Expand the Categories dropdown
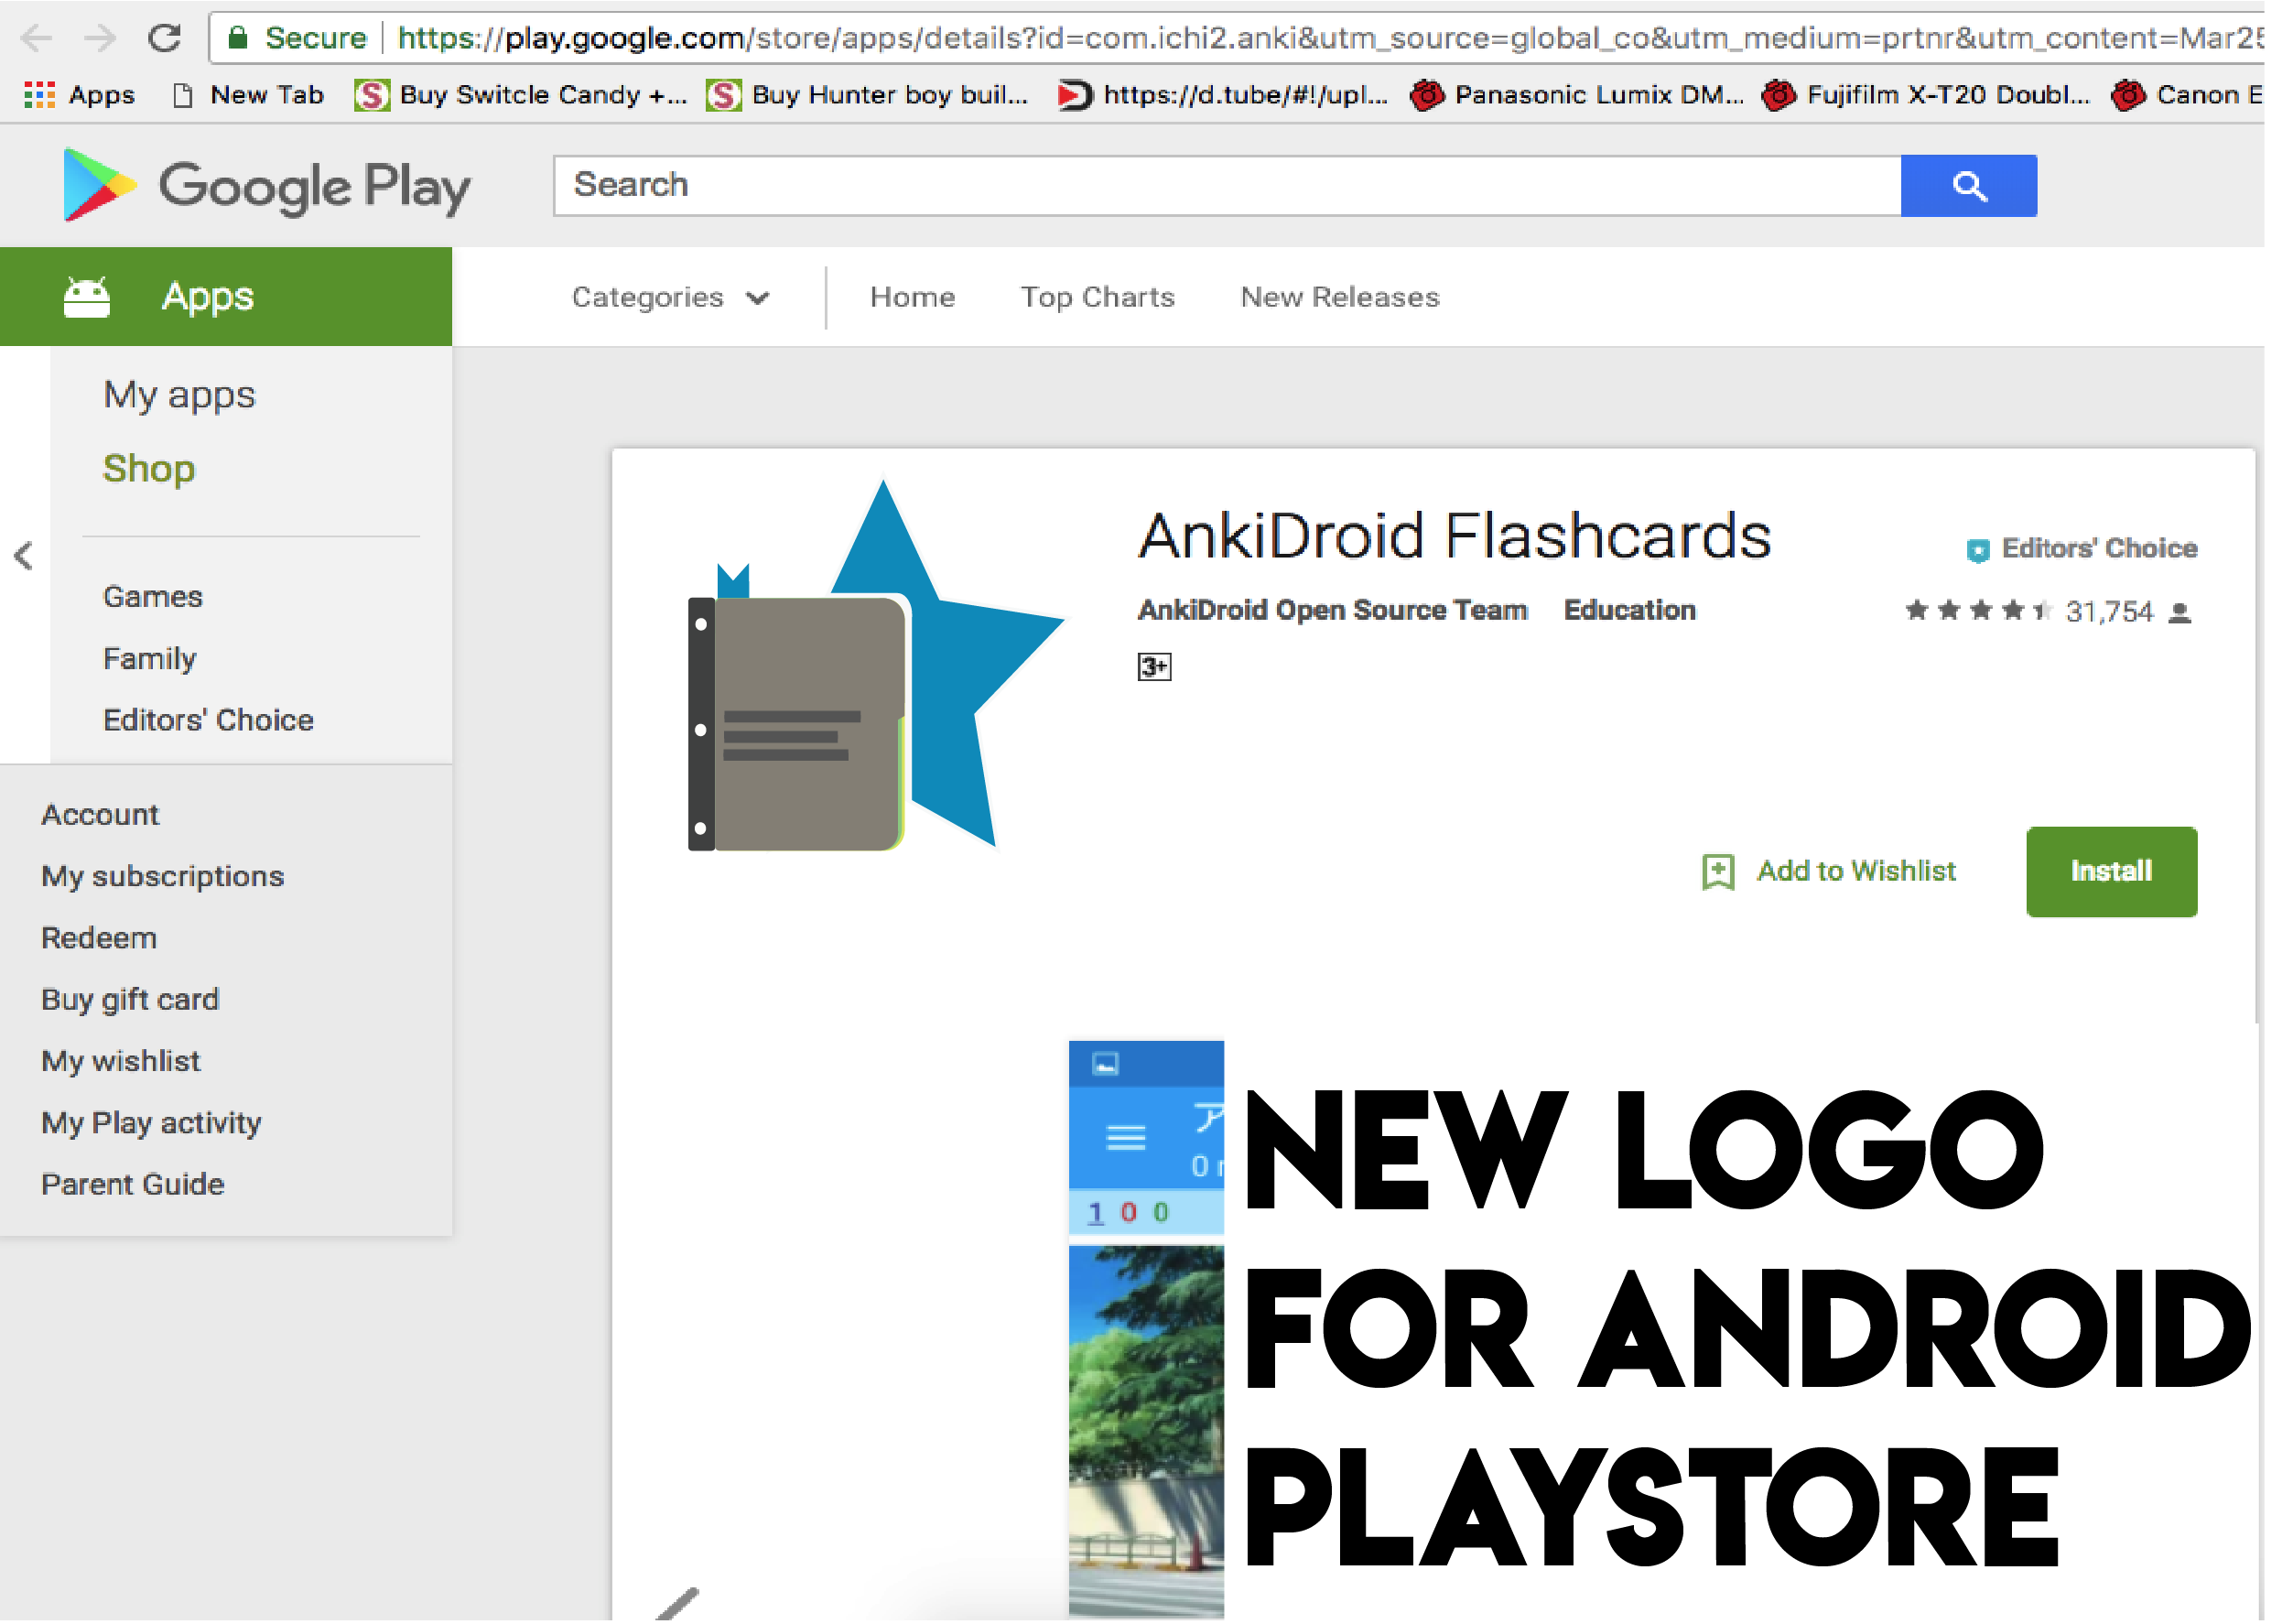Image resolution: width=2293 pixels, height=1624 pixels. 671,298
